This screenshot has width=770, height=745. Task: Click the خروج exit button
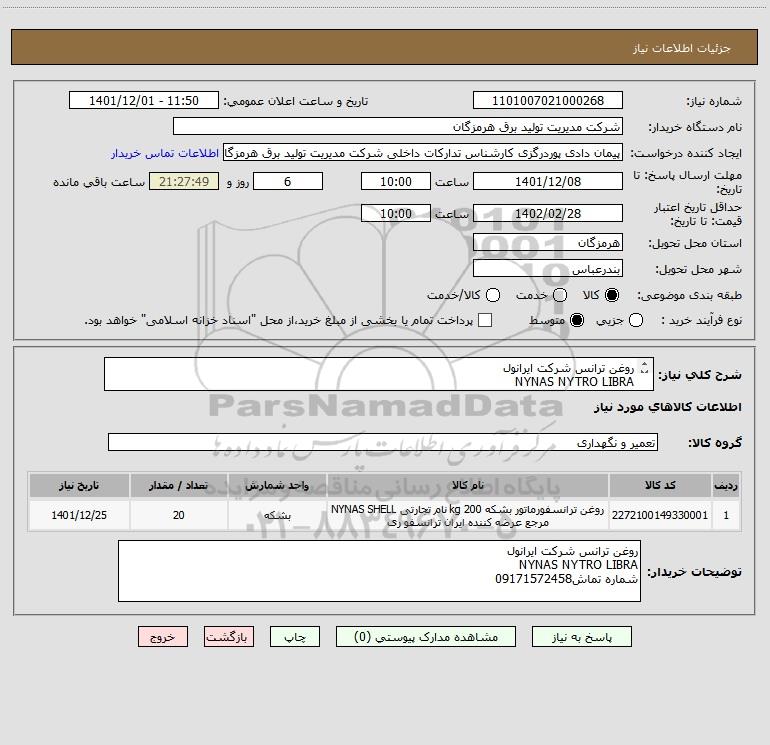(163, 637)
